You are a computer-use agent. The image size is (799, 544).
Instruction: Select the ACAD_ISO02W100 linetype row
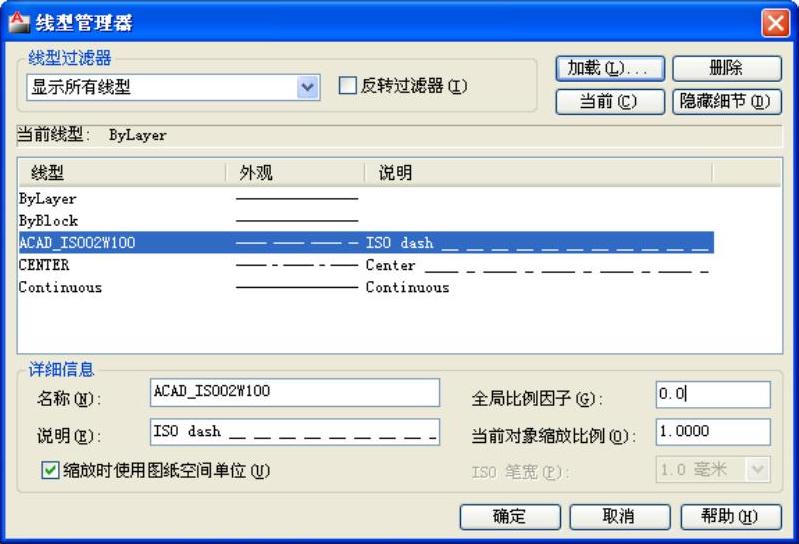(x=366, y=242)
